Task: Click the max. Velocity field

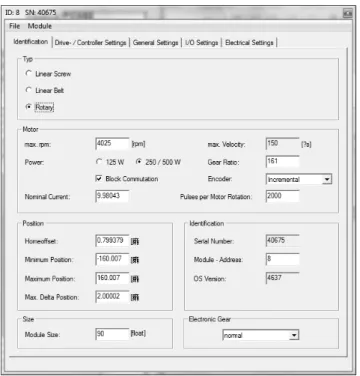Action: click(282, 144)
